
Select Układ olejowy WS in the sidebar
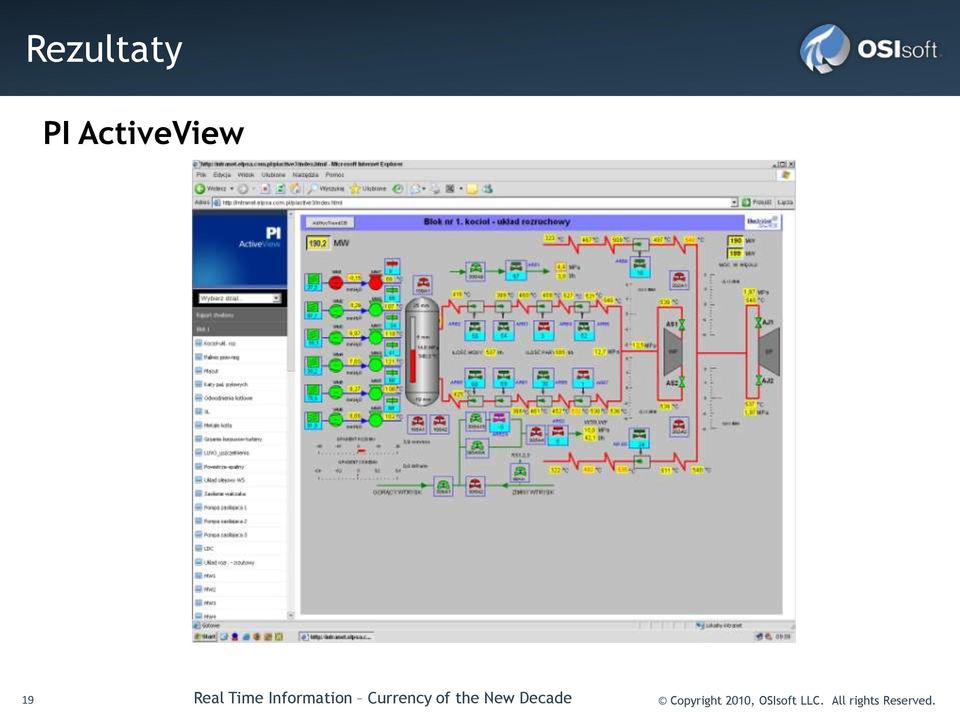(x=223, y=480)
